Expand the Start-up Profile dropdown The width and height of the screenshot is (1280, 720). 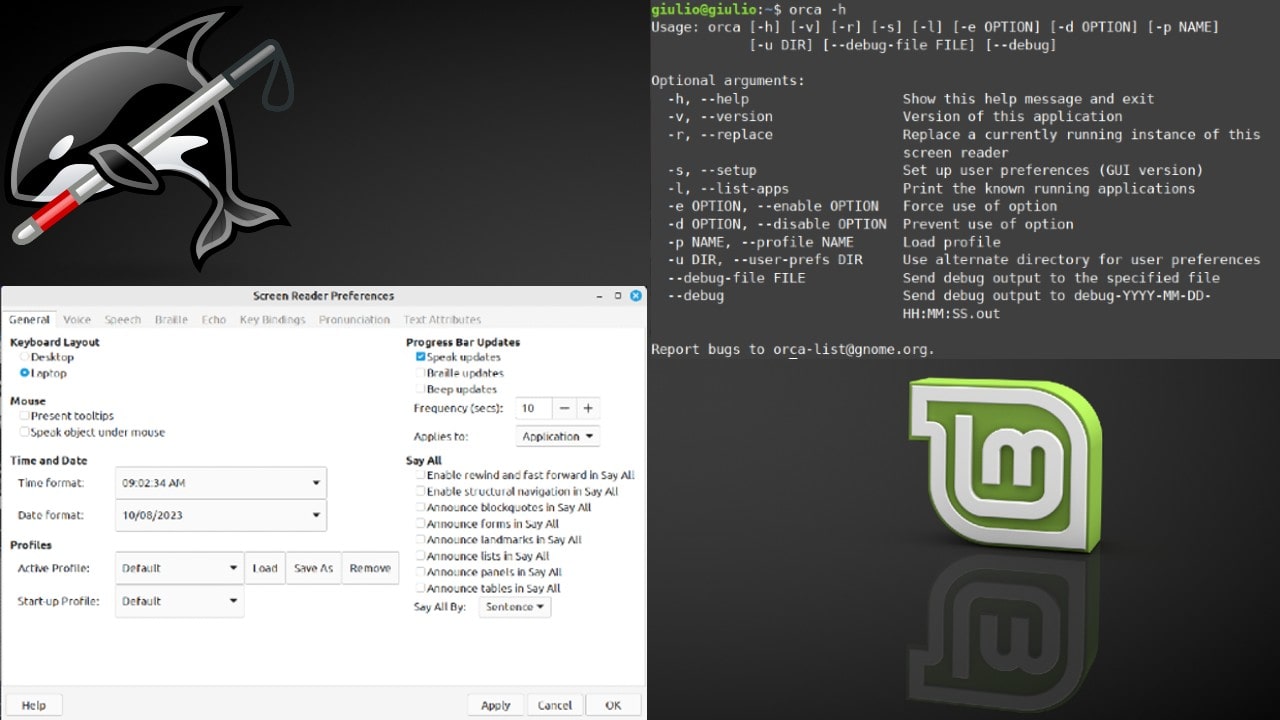pyautogui.click(x=179, y=601)
